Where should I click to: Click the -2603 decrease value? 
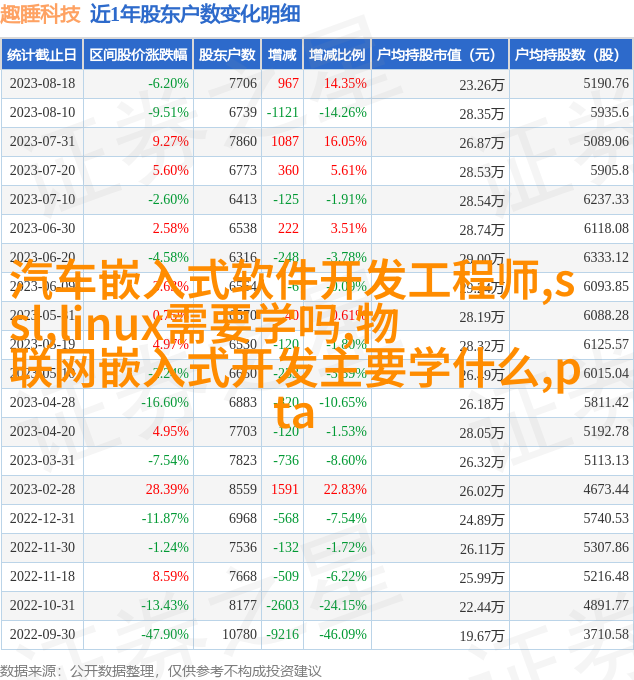click(282, 606)
